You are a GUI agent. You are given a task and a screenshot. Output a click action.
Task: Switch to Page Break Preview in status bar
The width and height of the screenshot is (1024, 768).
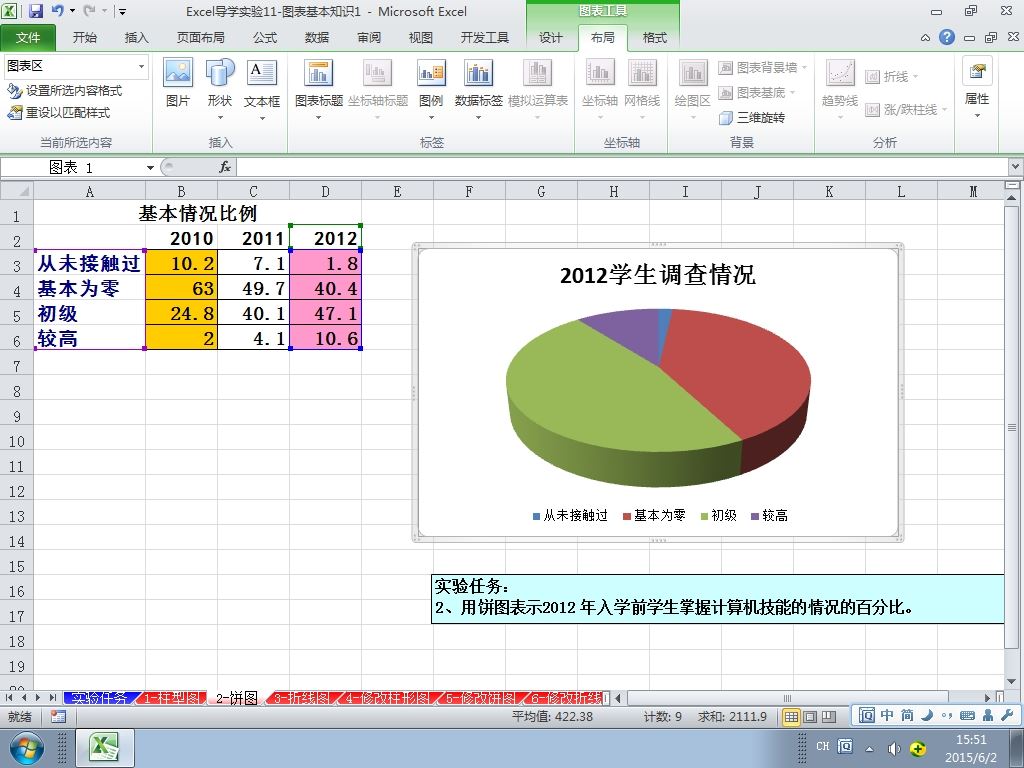coord(829,717)
